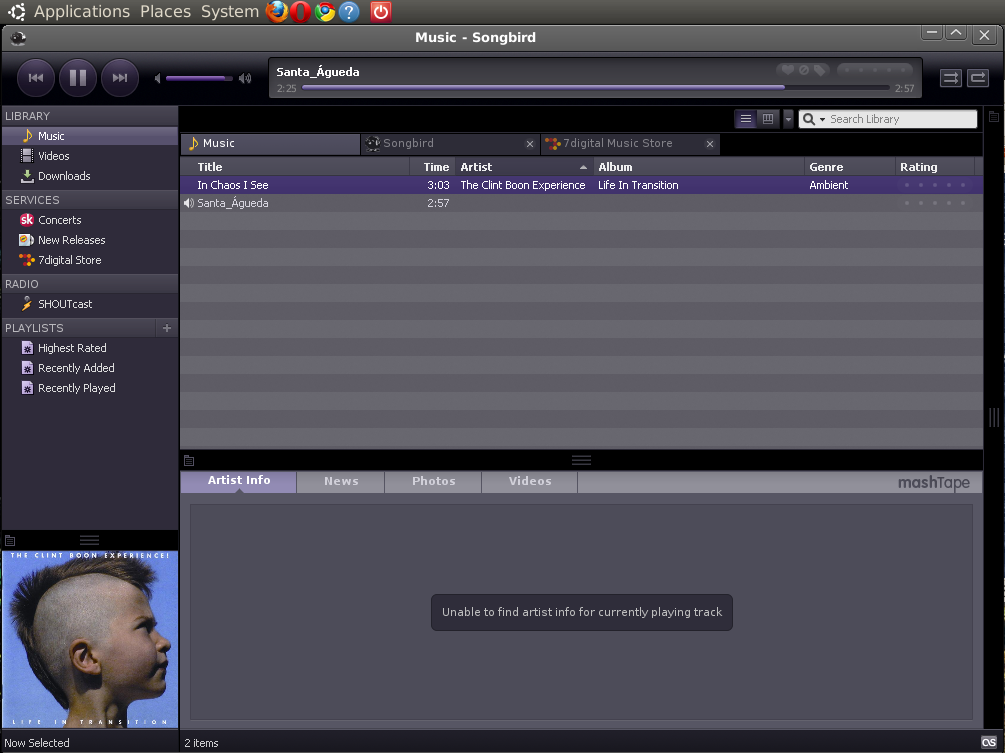
Task: Switch to the Photos mashTape tab
Action: (x=432, y=482)
